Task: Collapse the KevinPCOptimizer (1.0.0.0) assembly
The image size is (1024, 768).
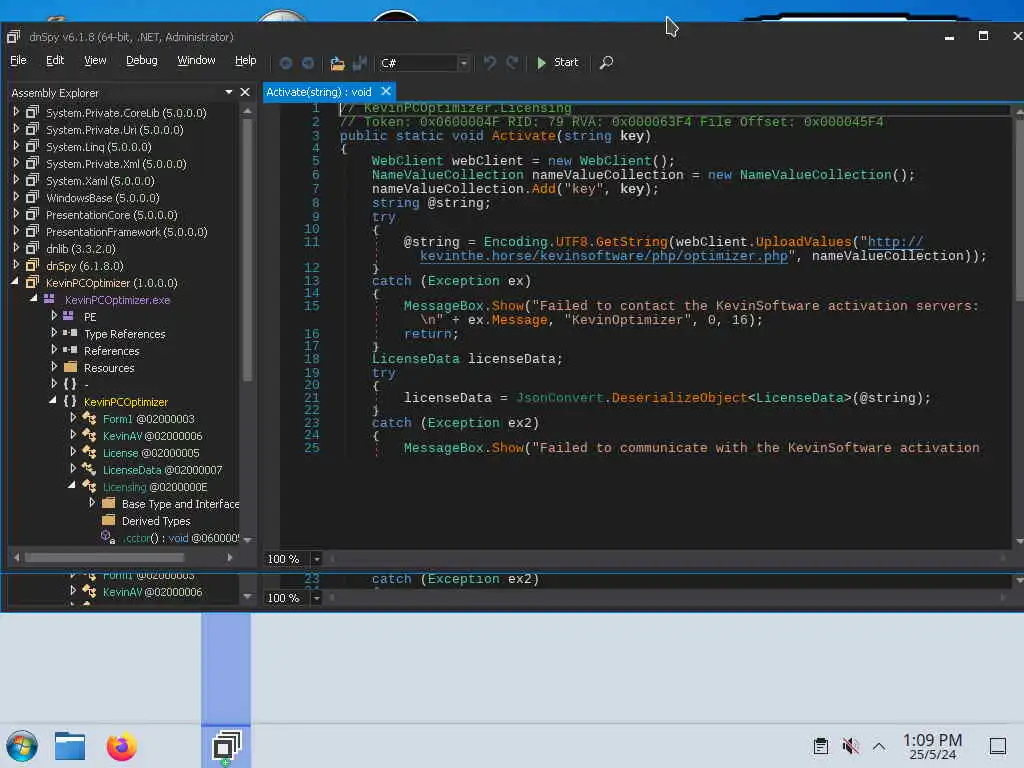Action: (x=15, y=282)
